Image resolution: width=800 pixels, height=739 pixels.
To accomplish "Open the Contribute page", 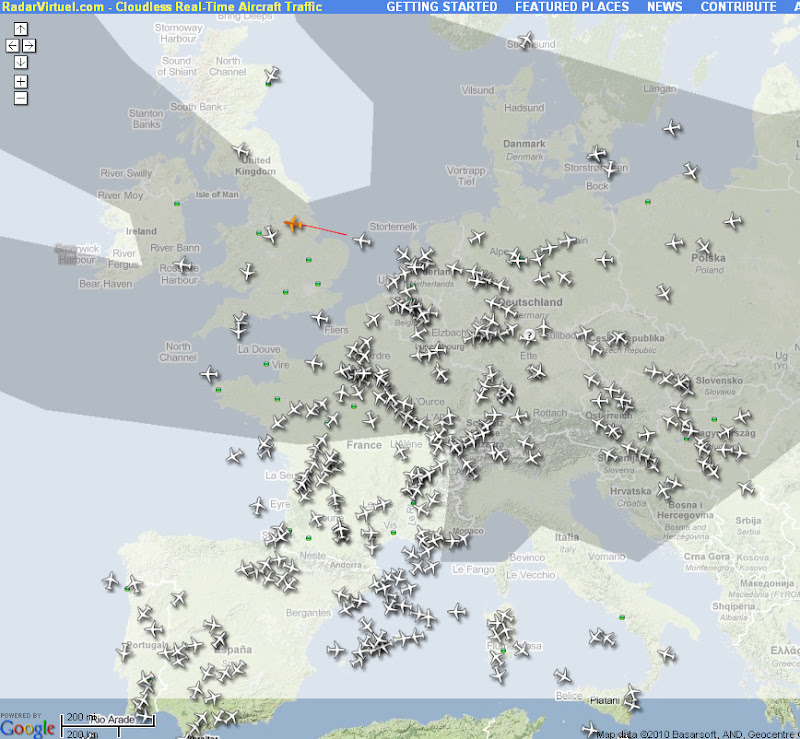I will tap(738, 7).
